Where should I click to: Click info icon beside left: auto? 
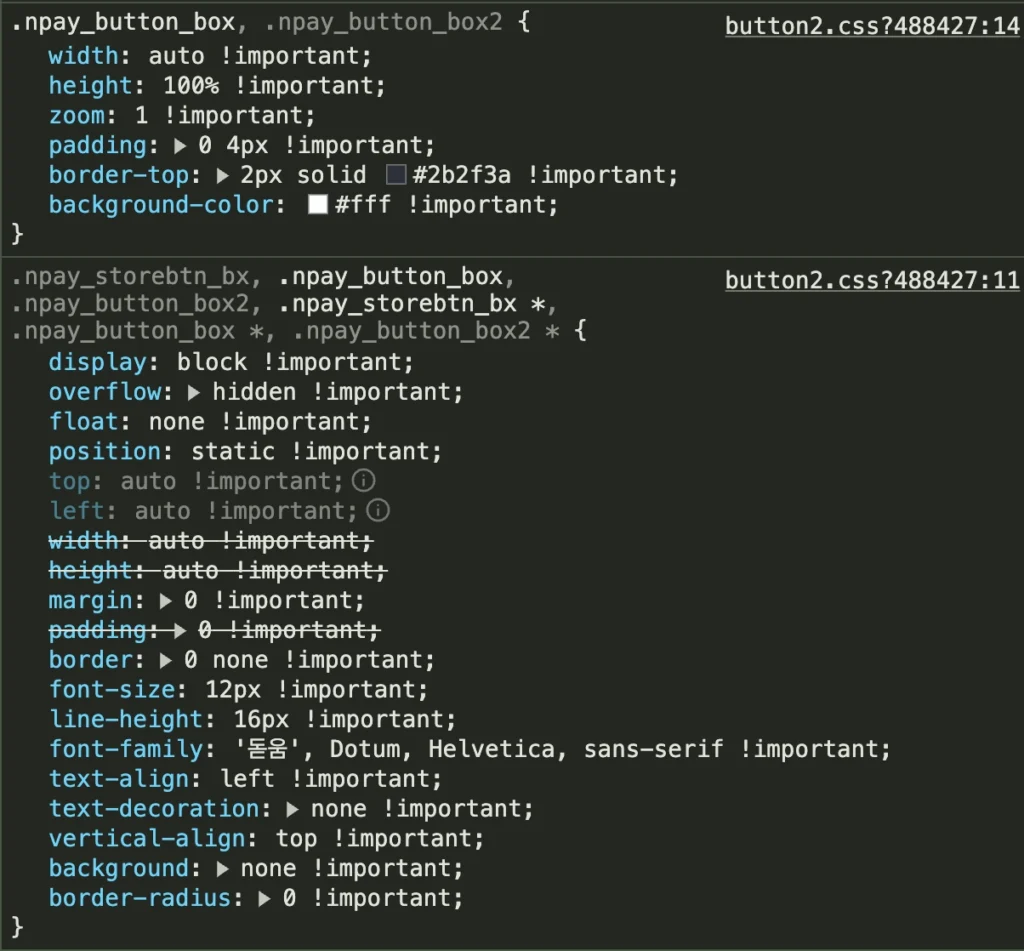point(378,510)
